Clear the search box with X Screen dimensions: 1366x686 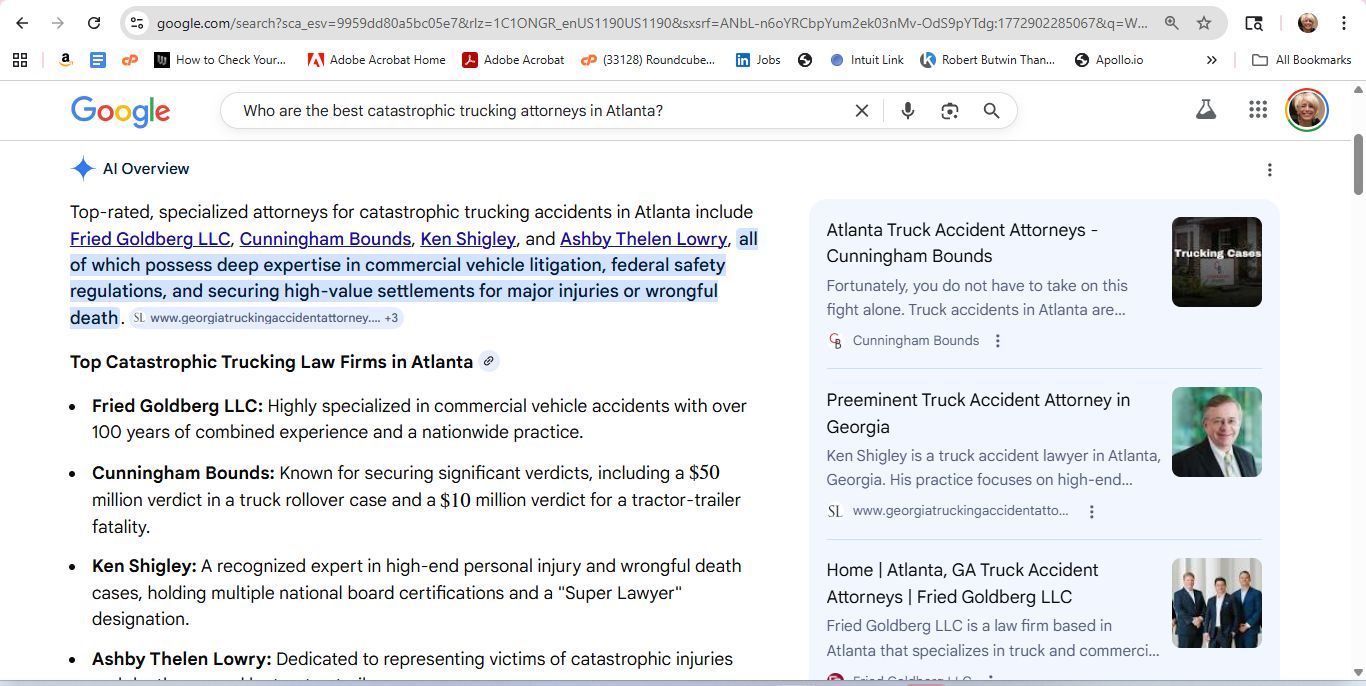[862, 111]
